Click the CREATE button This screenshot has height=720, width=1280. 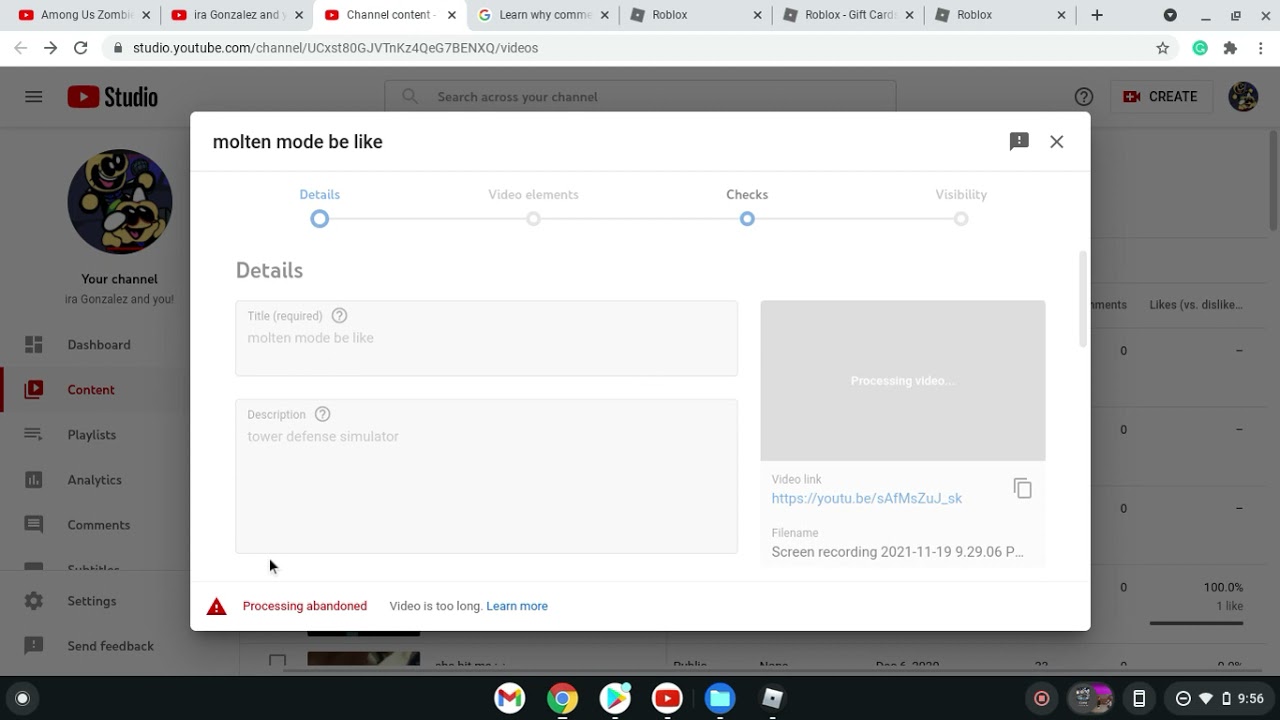coord(1160,97)
